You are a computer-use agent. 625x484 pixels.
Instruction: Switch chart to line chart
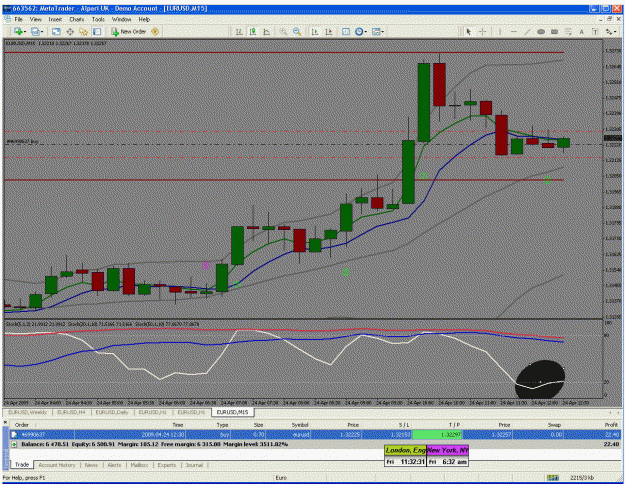[x=266, y=31]
